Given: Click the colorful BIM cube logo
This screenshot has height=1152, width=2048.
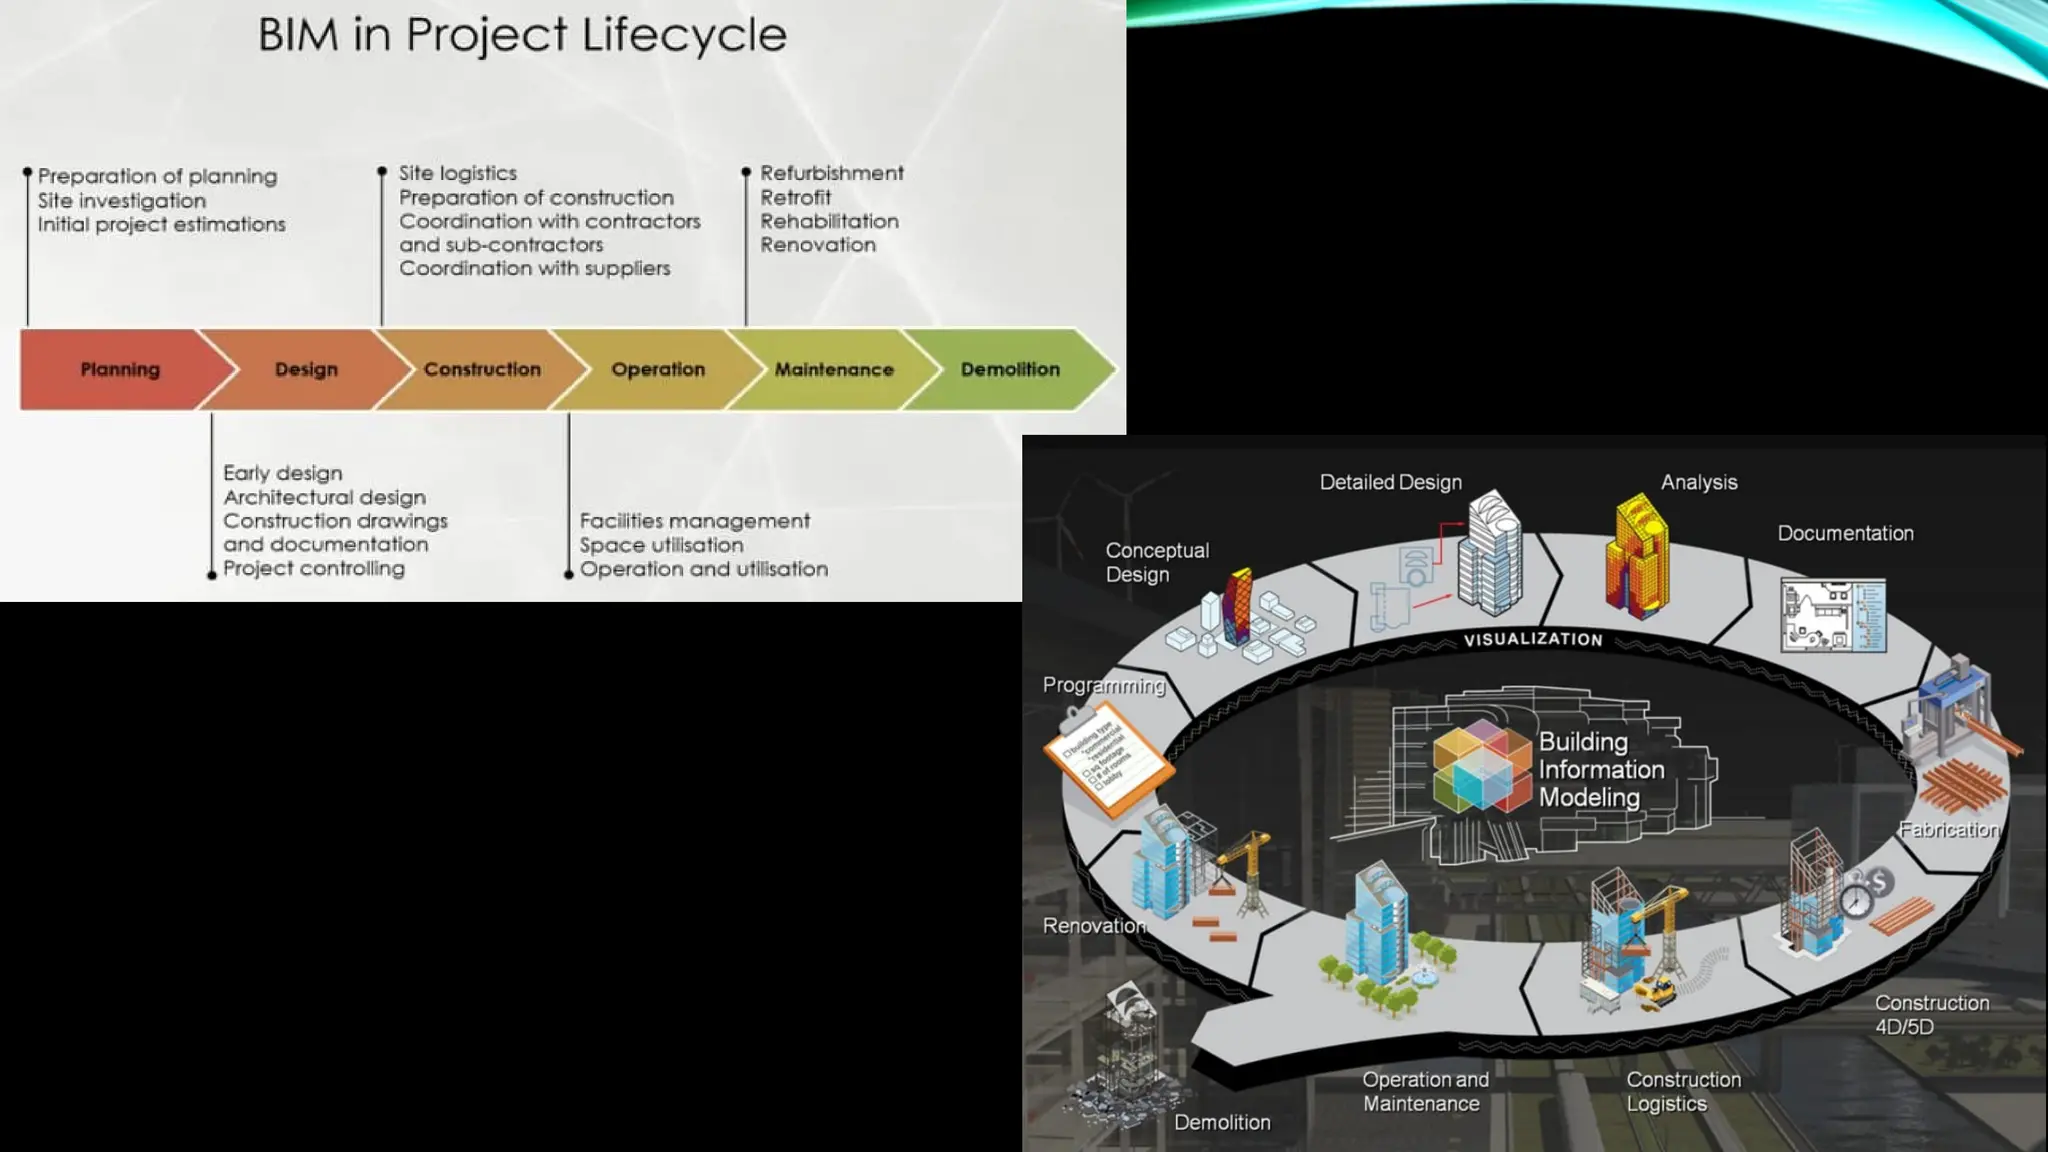Looking at the screenshot, I should pos(1481,768).
